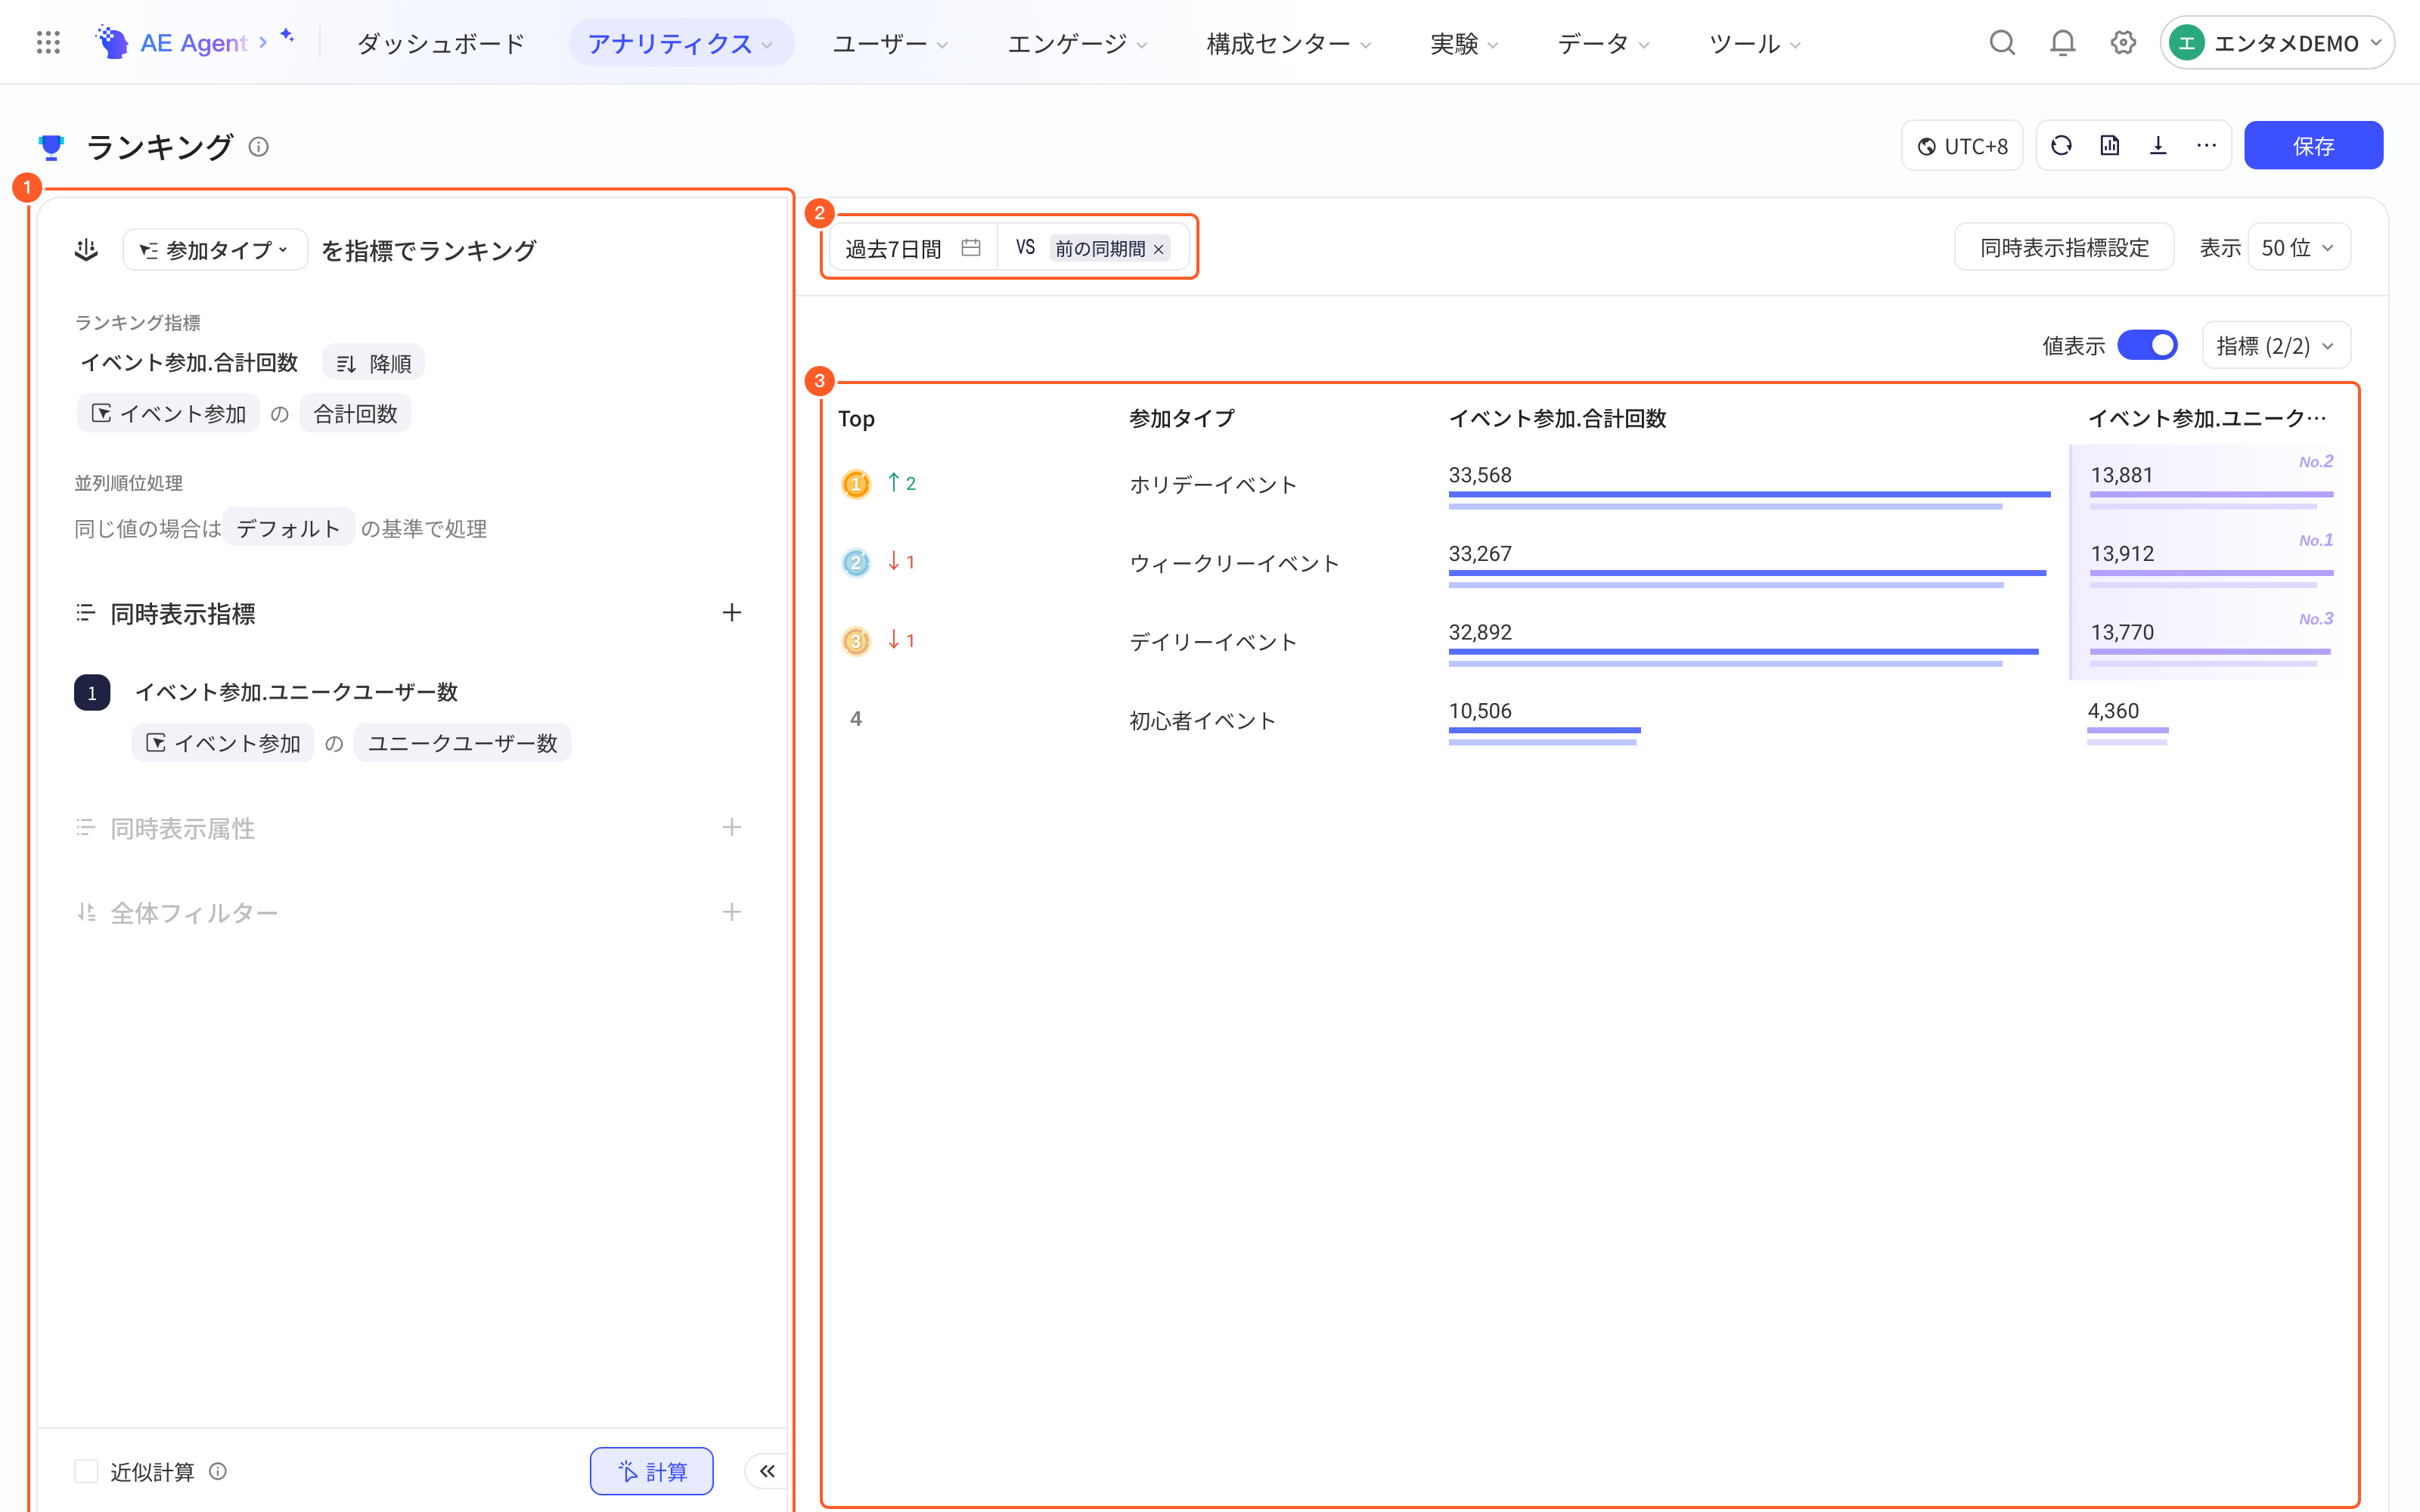
Task: Open the 実験 menu
Action: tap(1465, 43)
